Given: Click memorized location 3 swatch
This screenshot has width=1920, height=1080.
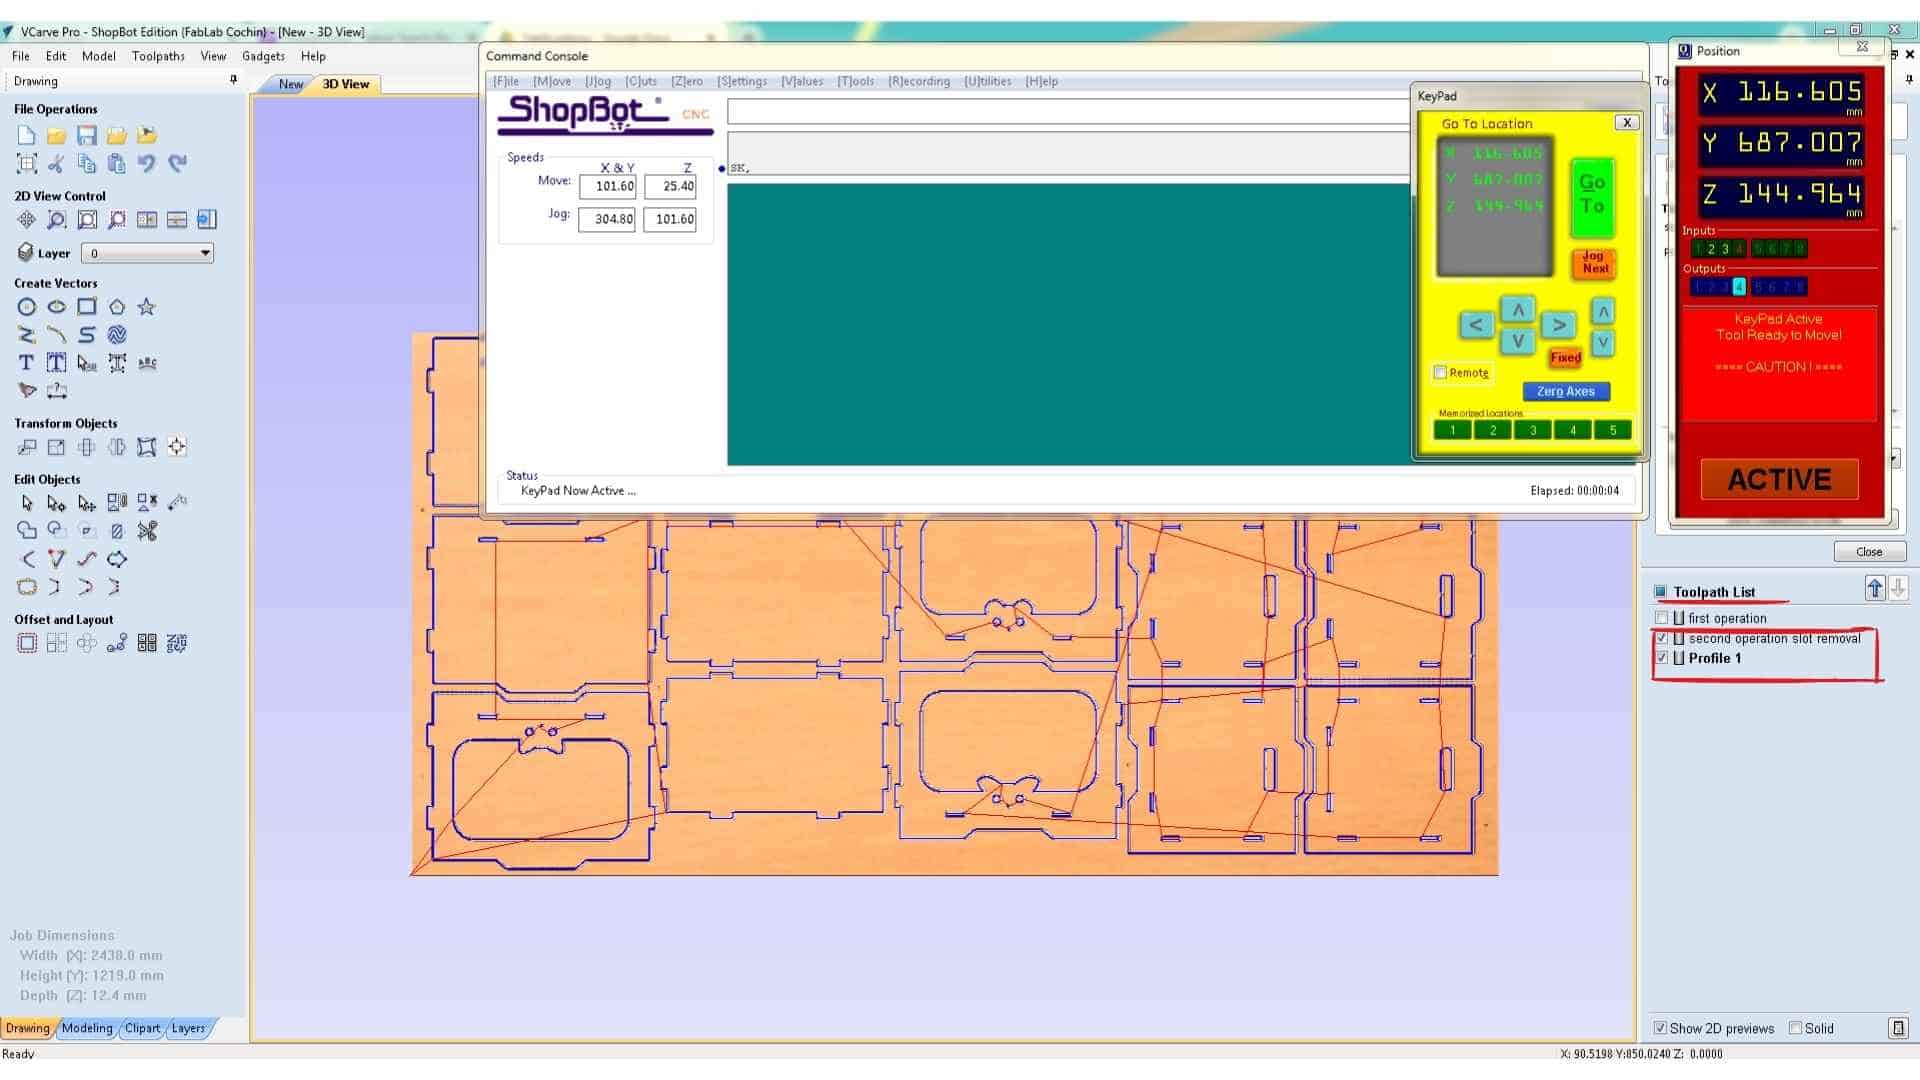Looking at the screenshot, I should pos(1532,430).
